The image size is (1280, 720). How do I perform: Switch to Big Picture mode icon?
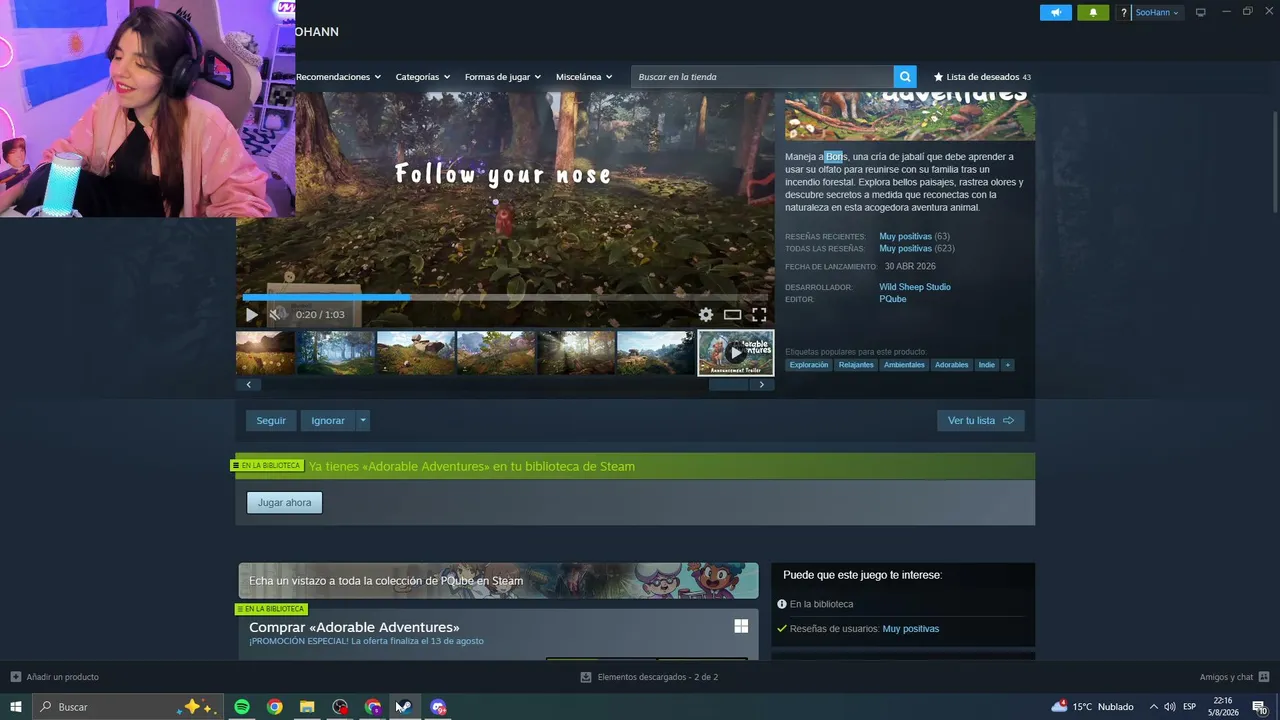pyautogui.click(x=1201, y=12)
